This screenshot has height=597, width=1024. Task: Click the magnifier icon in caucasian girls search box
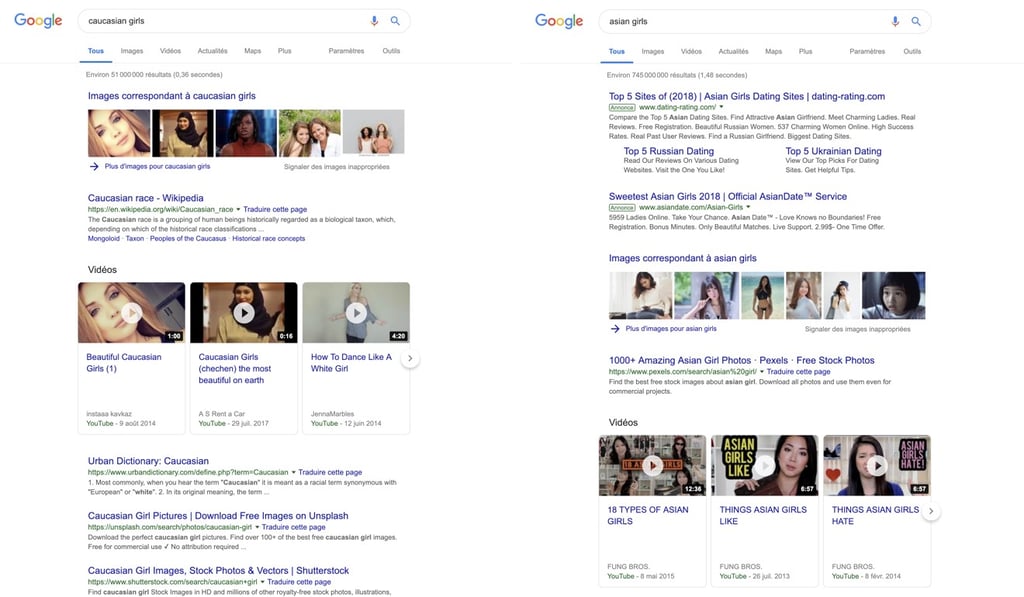click(x=395, y=21)
